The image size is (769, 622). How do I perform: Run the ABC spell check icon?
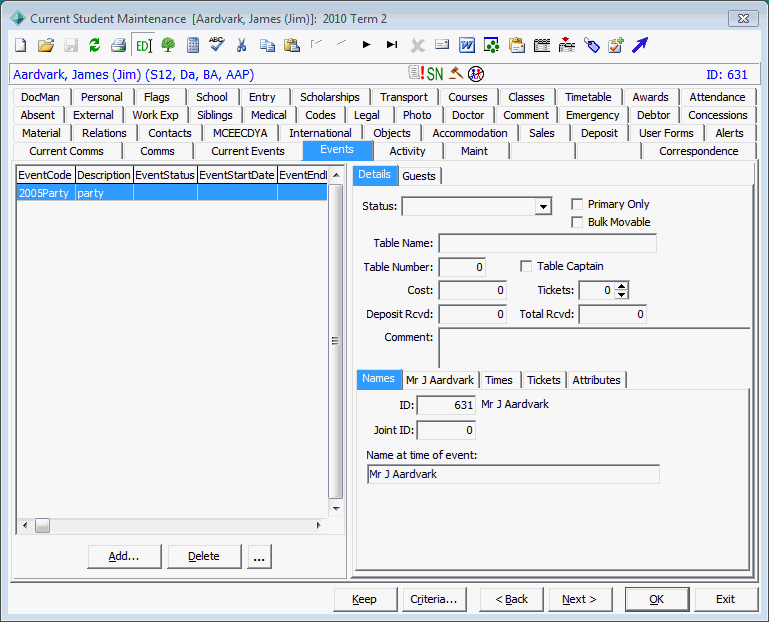click(x=216, y=44)
